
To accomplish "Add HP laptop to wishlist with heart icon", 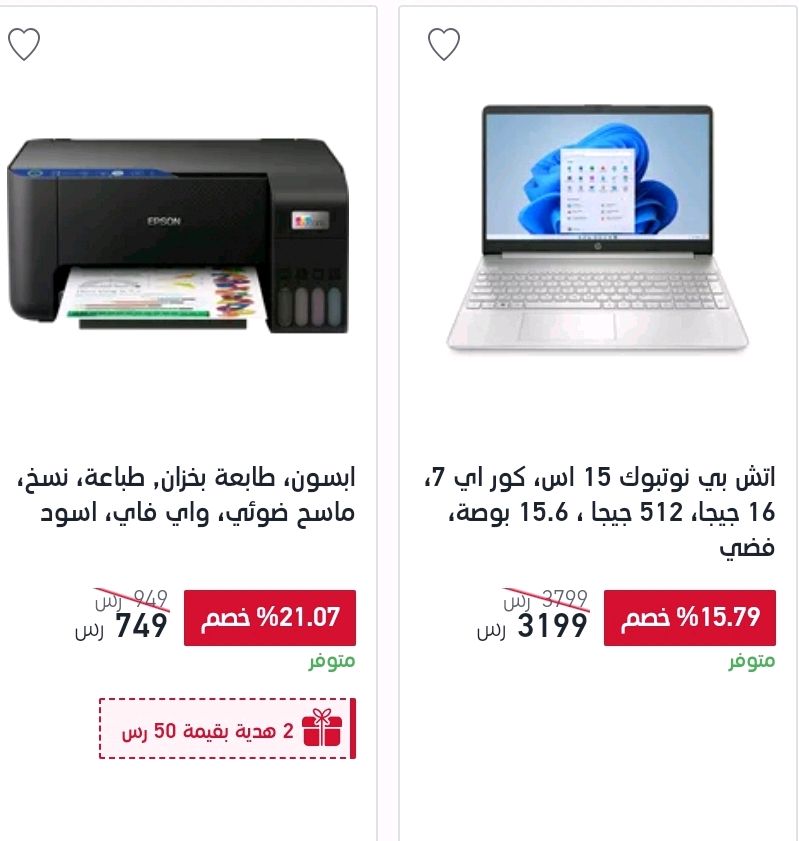I will (444, 44).
